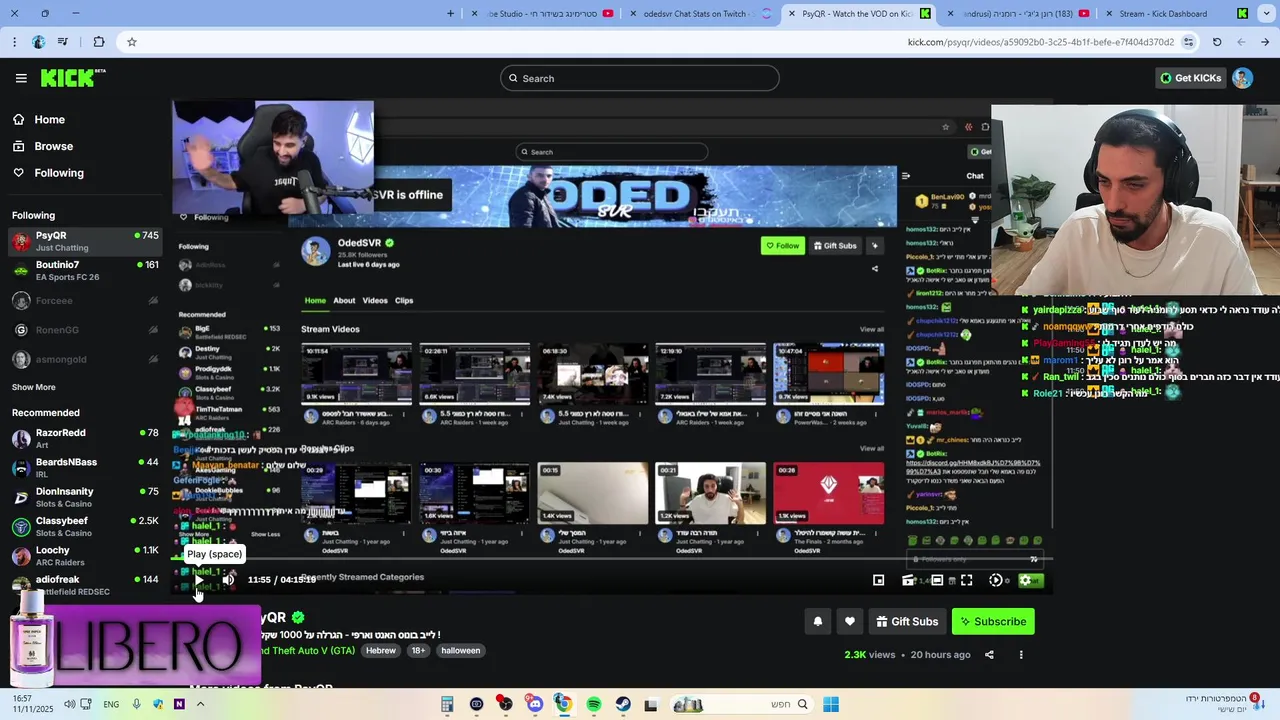The image size is (1280, 720).
Task: Click the browser address bar URL
Action: pos(1040,42)
